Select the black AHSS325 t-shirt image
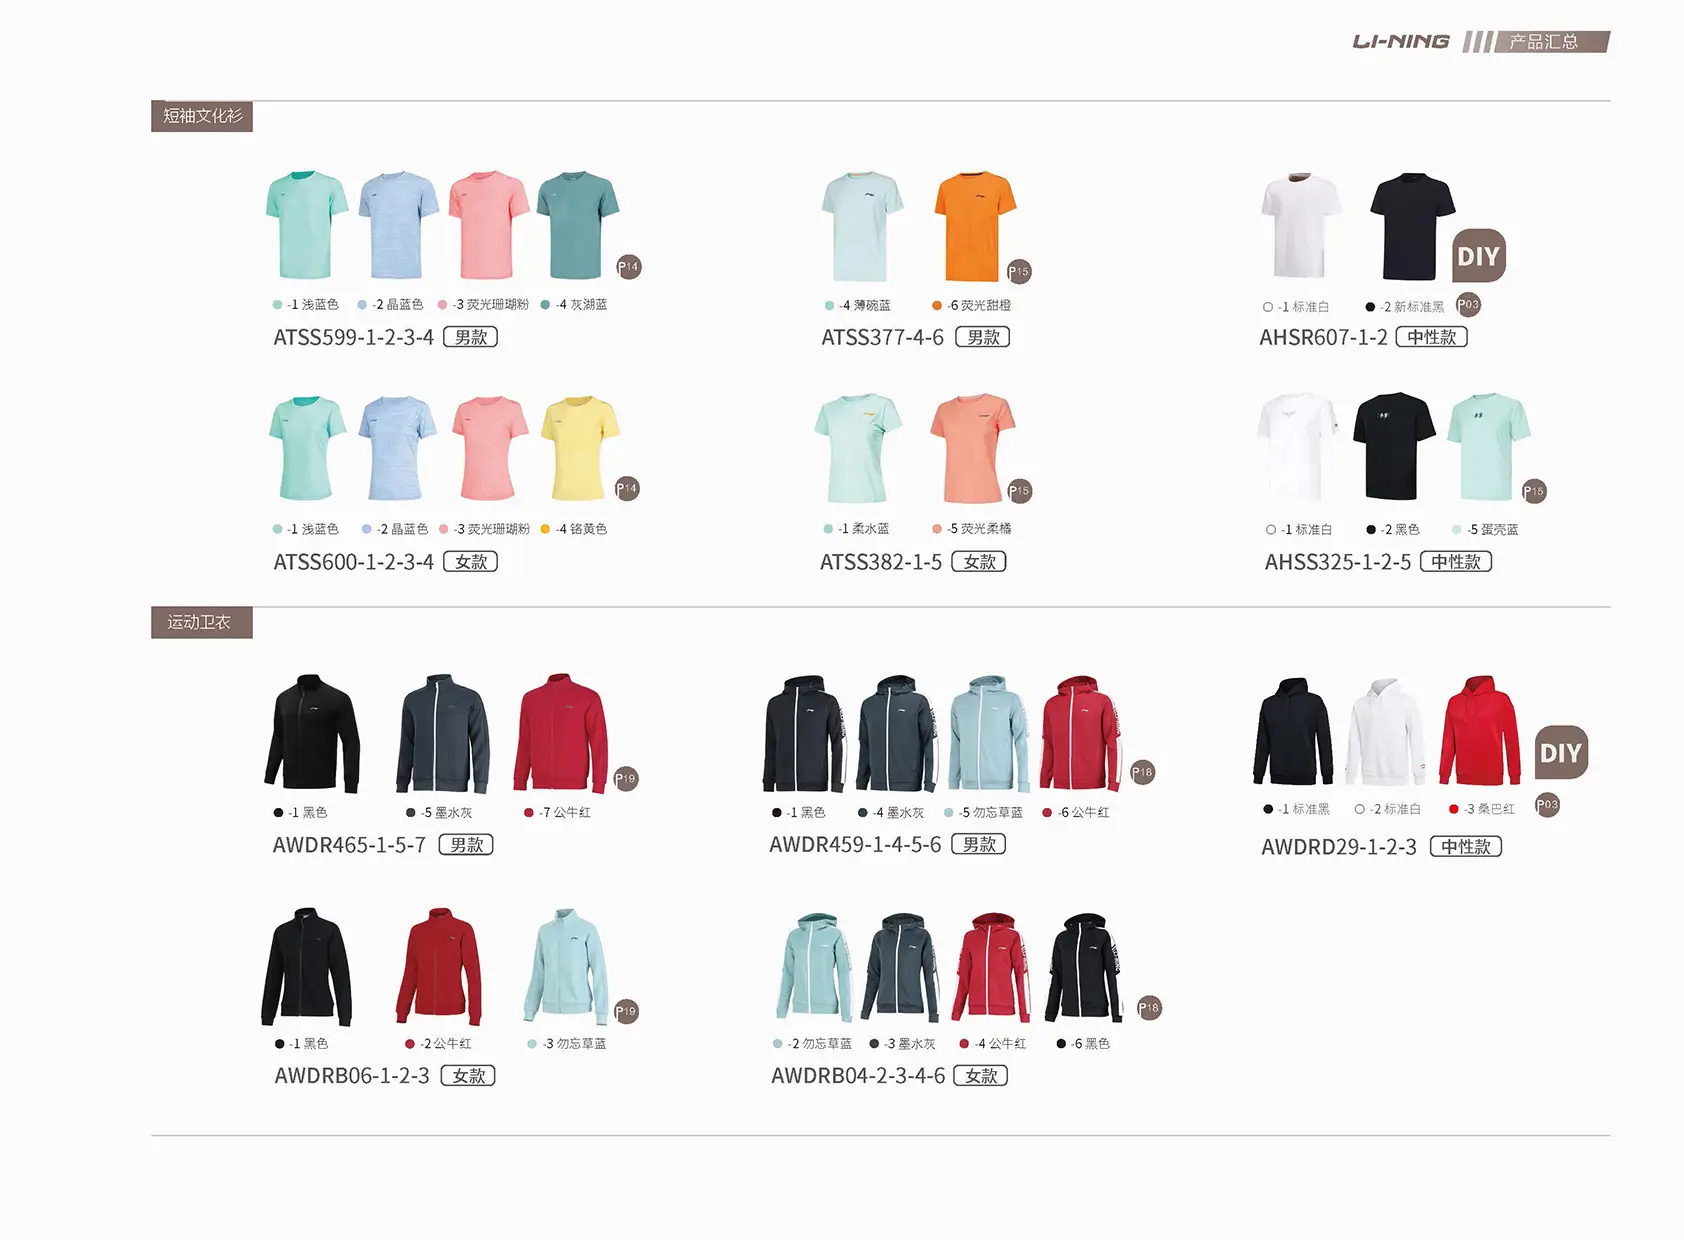This screenshot has height=1240, width=1684. point(1394,446)
